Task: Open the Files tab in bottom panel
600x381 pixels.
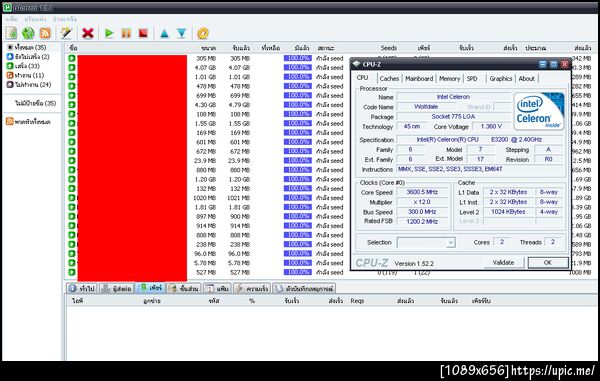Action: click(x=217, y=288)
